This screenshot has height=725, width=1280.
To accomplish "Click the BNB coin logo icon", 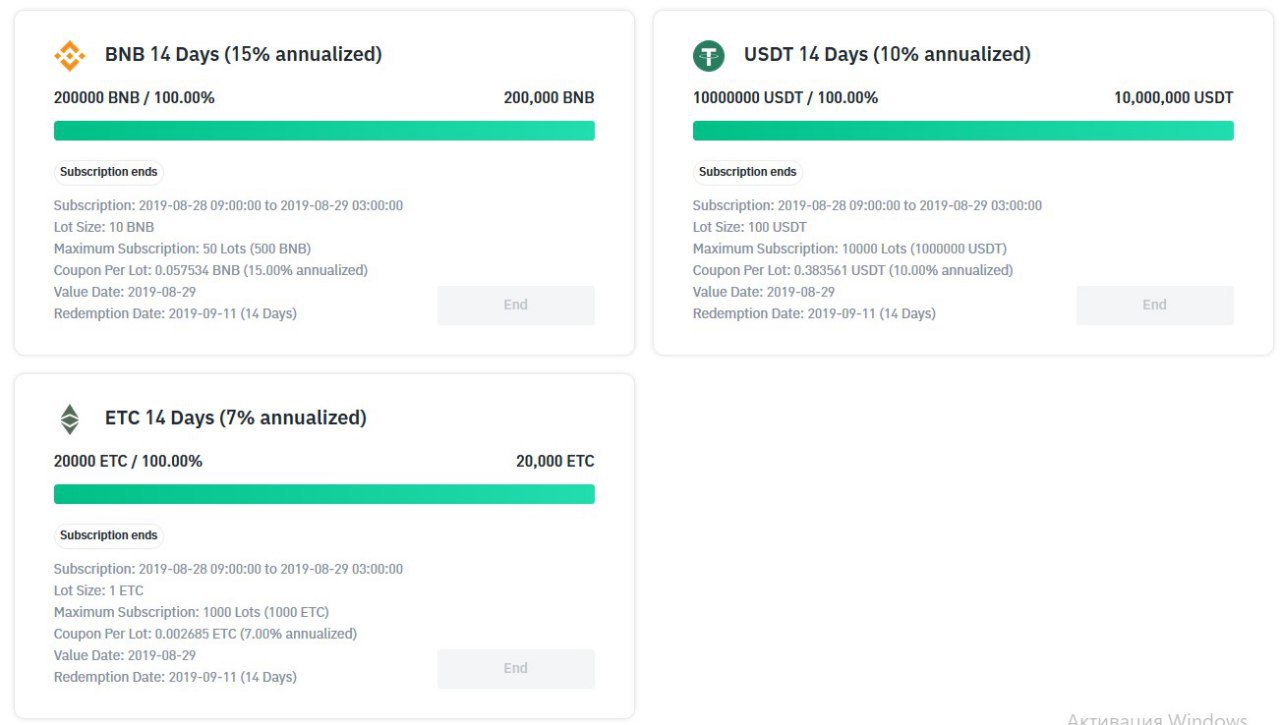I will [69, 55].
